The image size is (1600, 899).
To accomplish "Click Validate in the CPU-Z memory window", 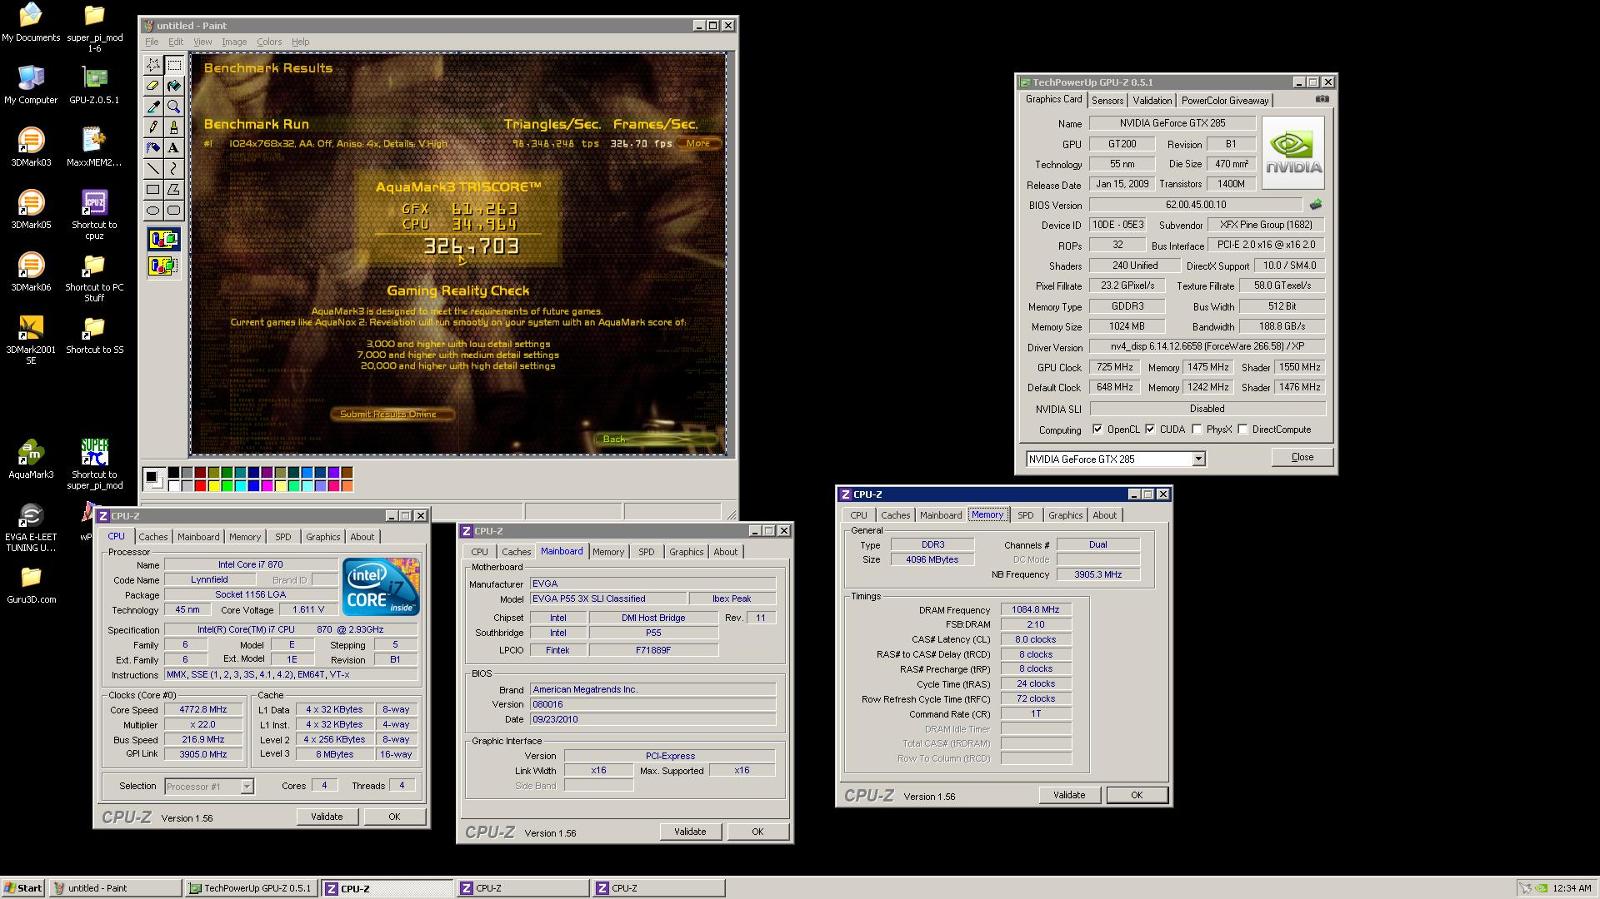I will tap(1069, 795).
